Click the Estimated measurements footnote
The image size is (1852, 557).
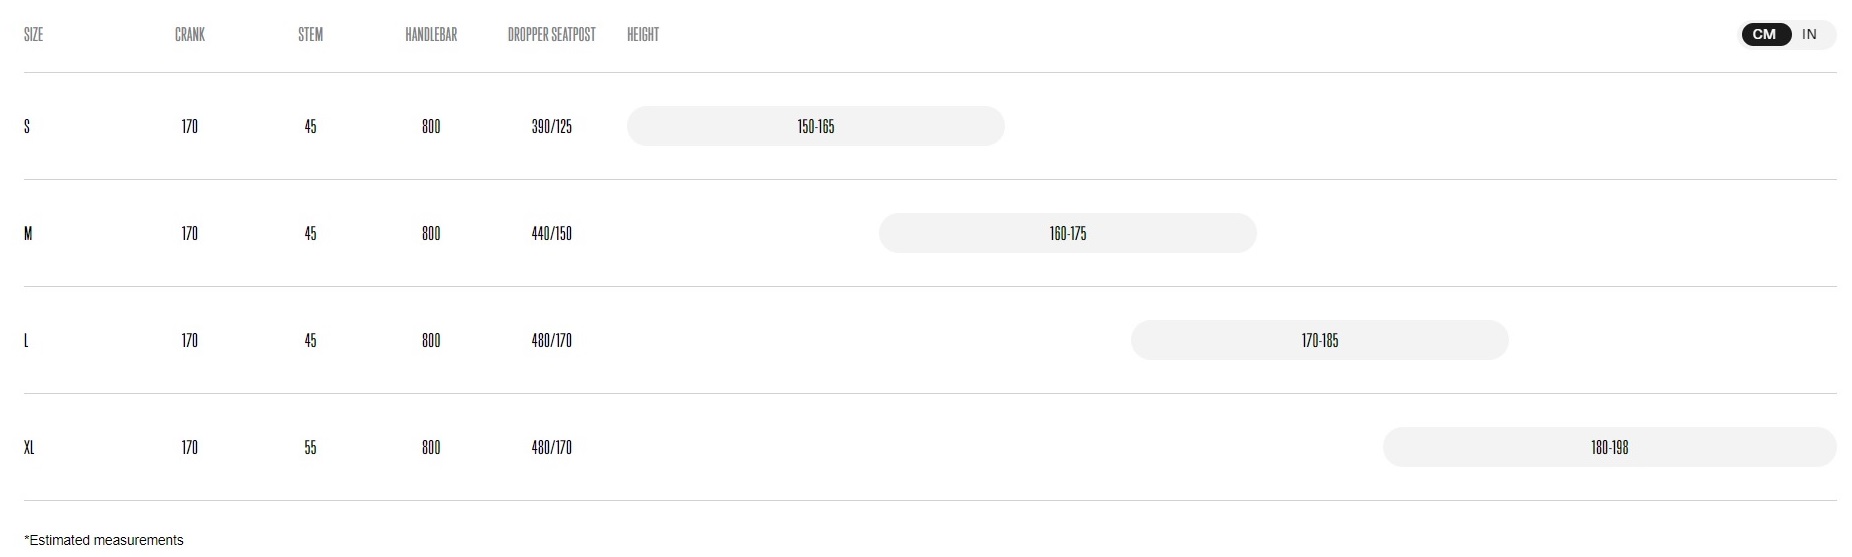104,540
